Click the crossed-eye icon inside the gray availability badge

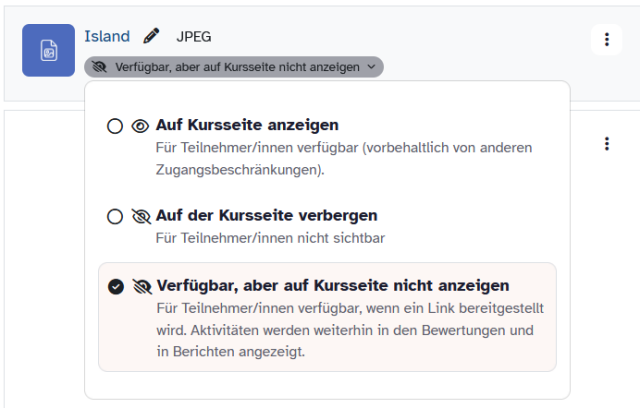[99, 67]
